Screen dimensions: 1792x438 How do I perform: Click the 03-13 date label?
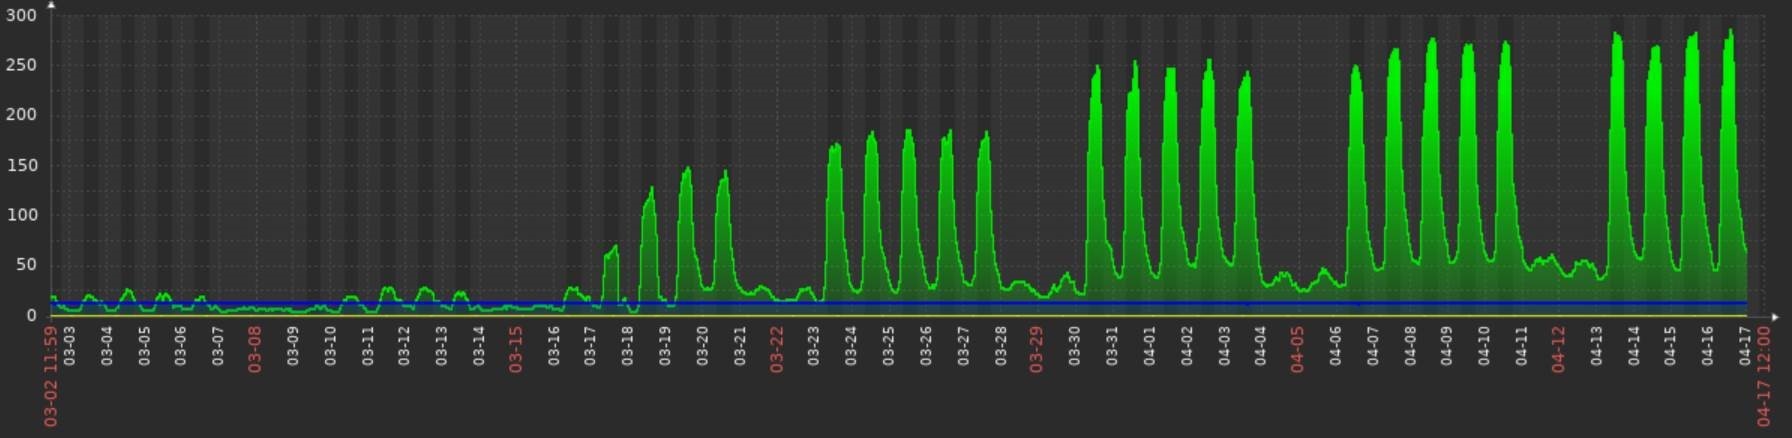click(441, 345)
